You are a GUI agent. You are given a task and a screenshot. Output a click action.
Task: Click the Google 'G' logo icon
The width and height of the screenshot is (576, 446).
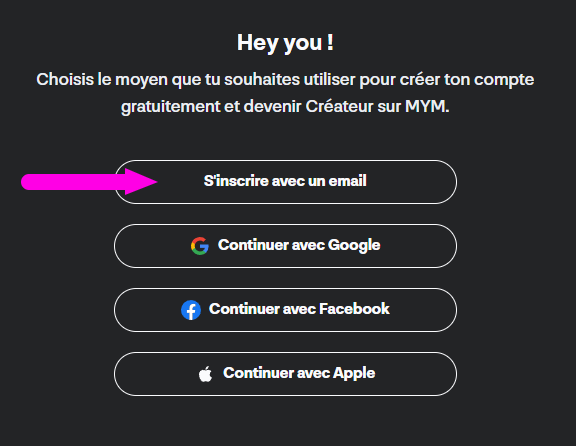[200, 246]
